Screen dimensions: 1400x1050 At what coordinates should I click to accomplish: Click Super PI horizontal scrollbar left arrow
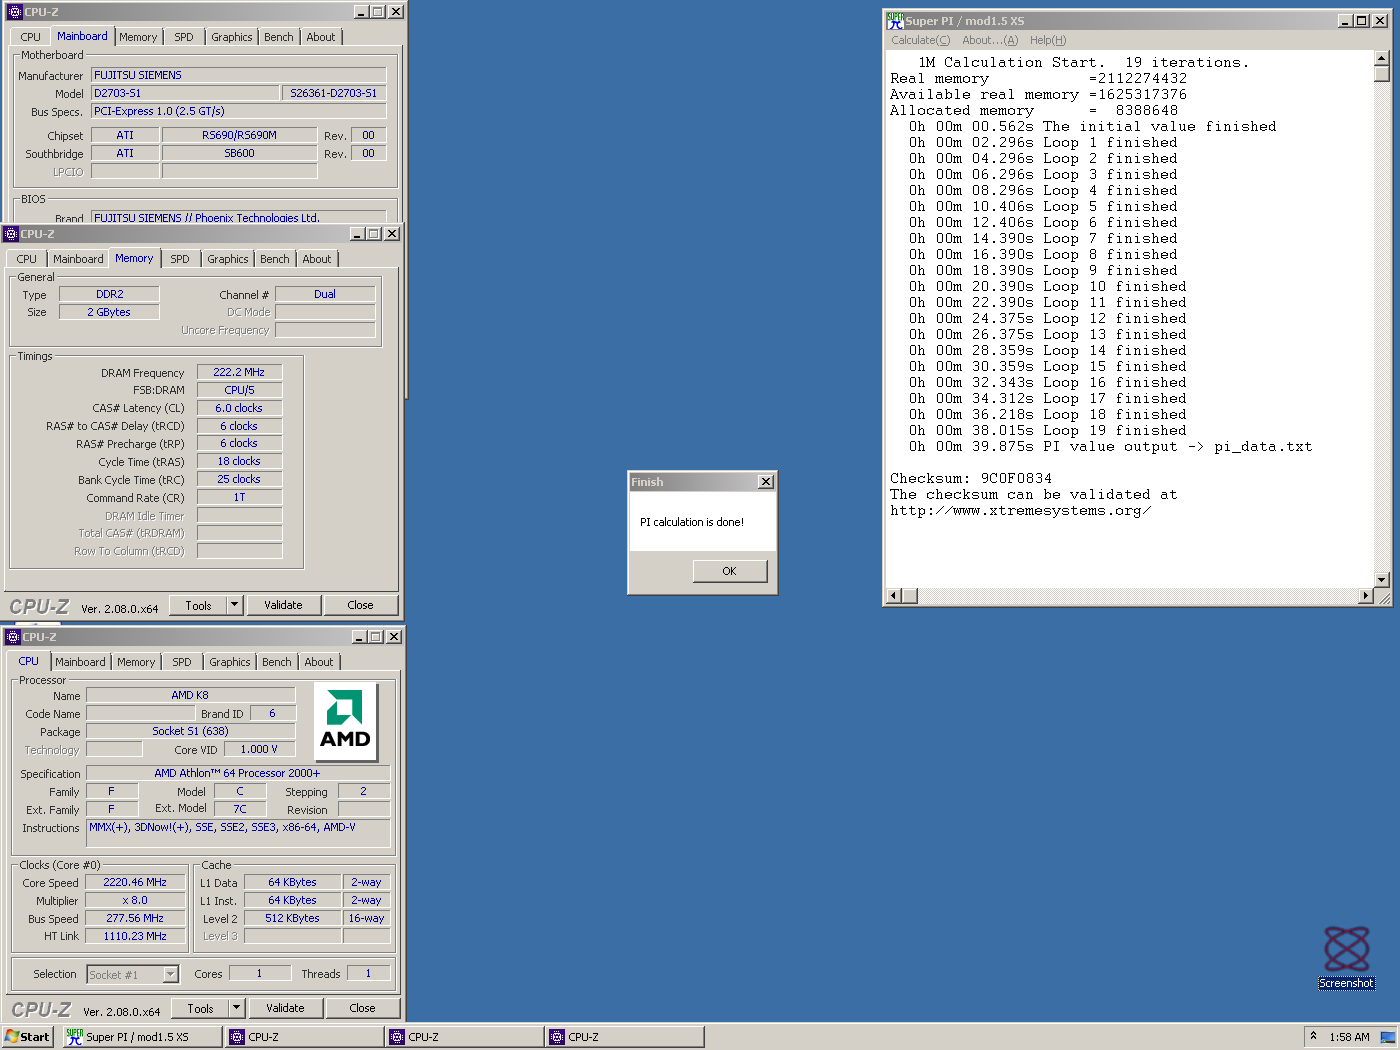click(893, 596)
